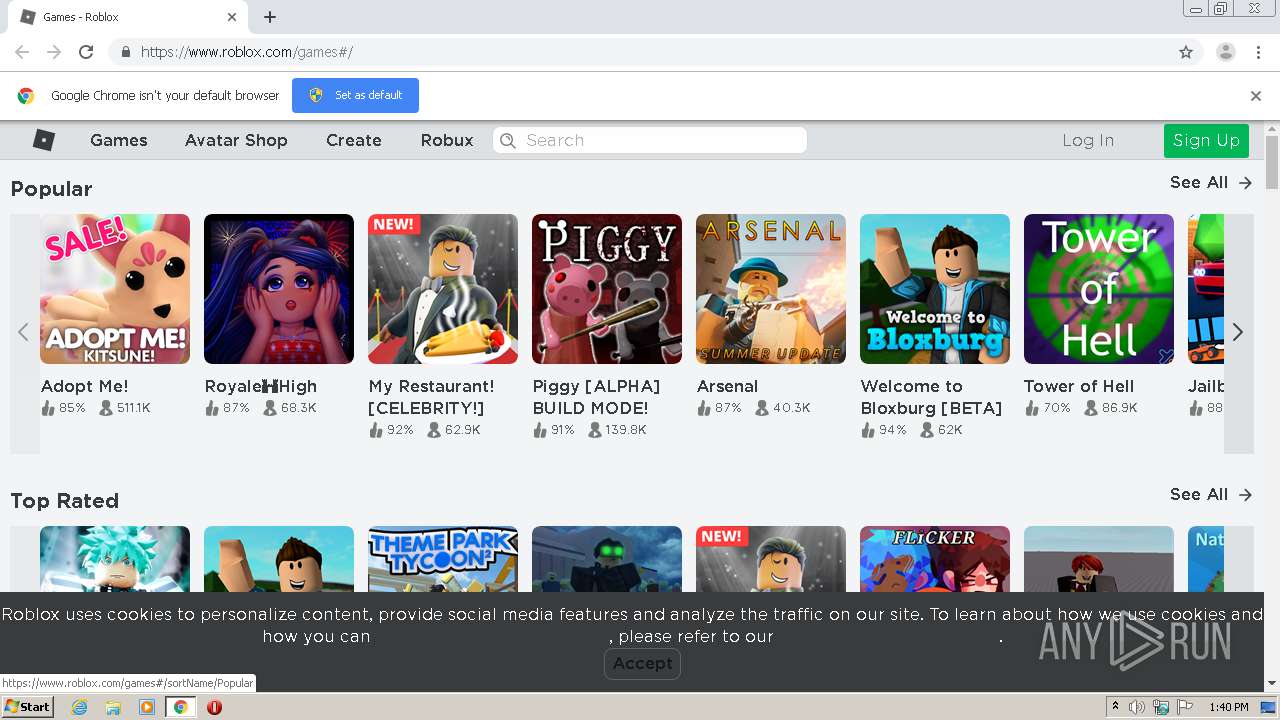Click Chrome taskbar icon

180,707
